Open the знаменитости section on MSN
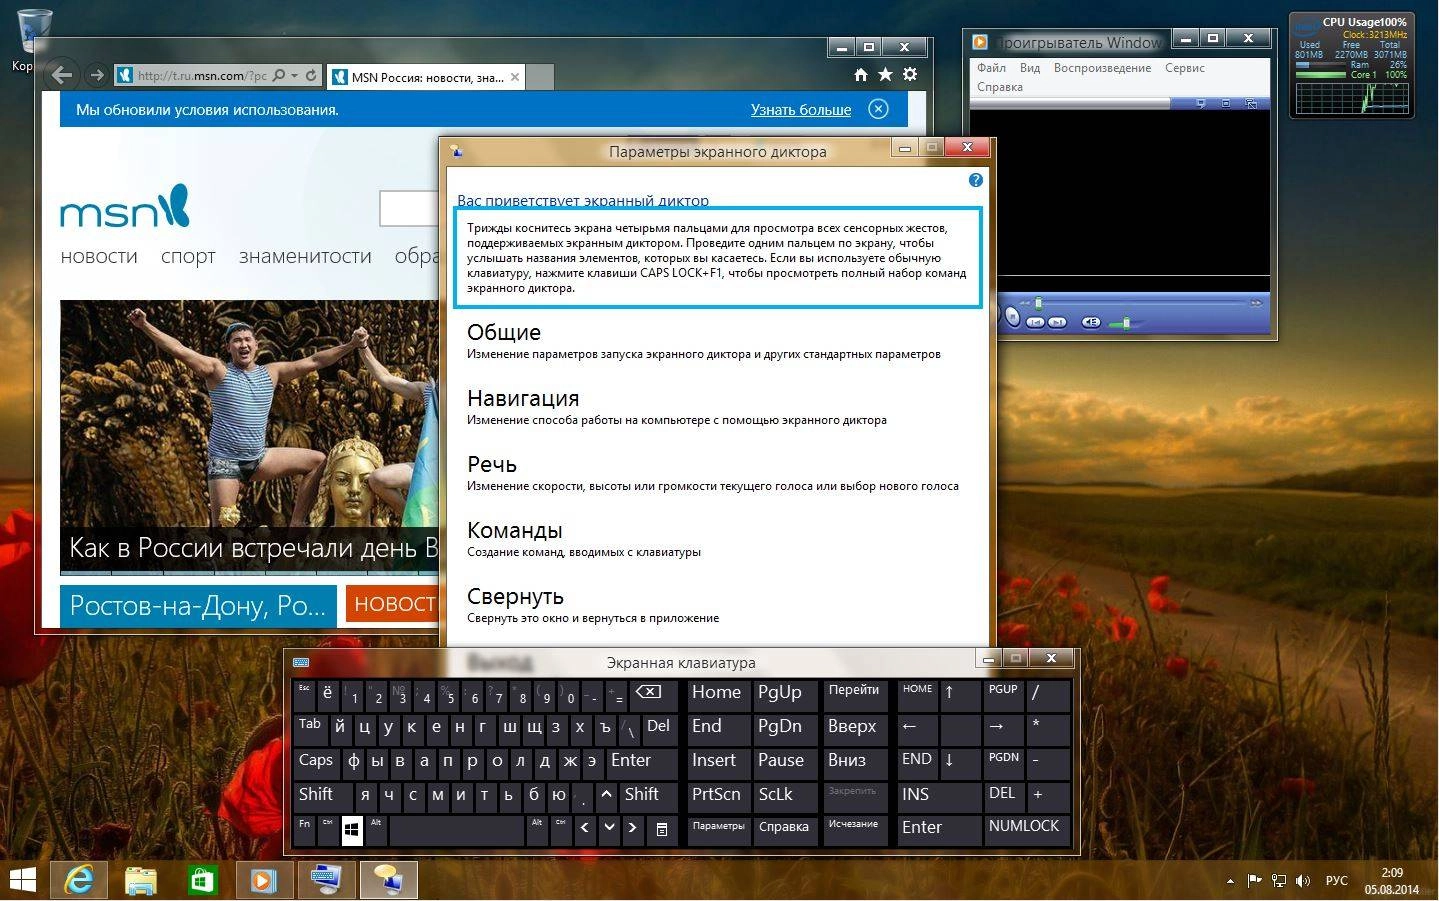This screenshot has width=1439, height=901. click(x=305, y=256)
